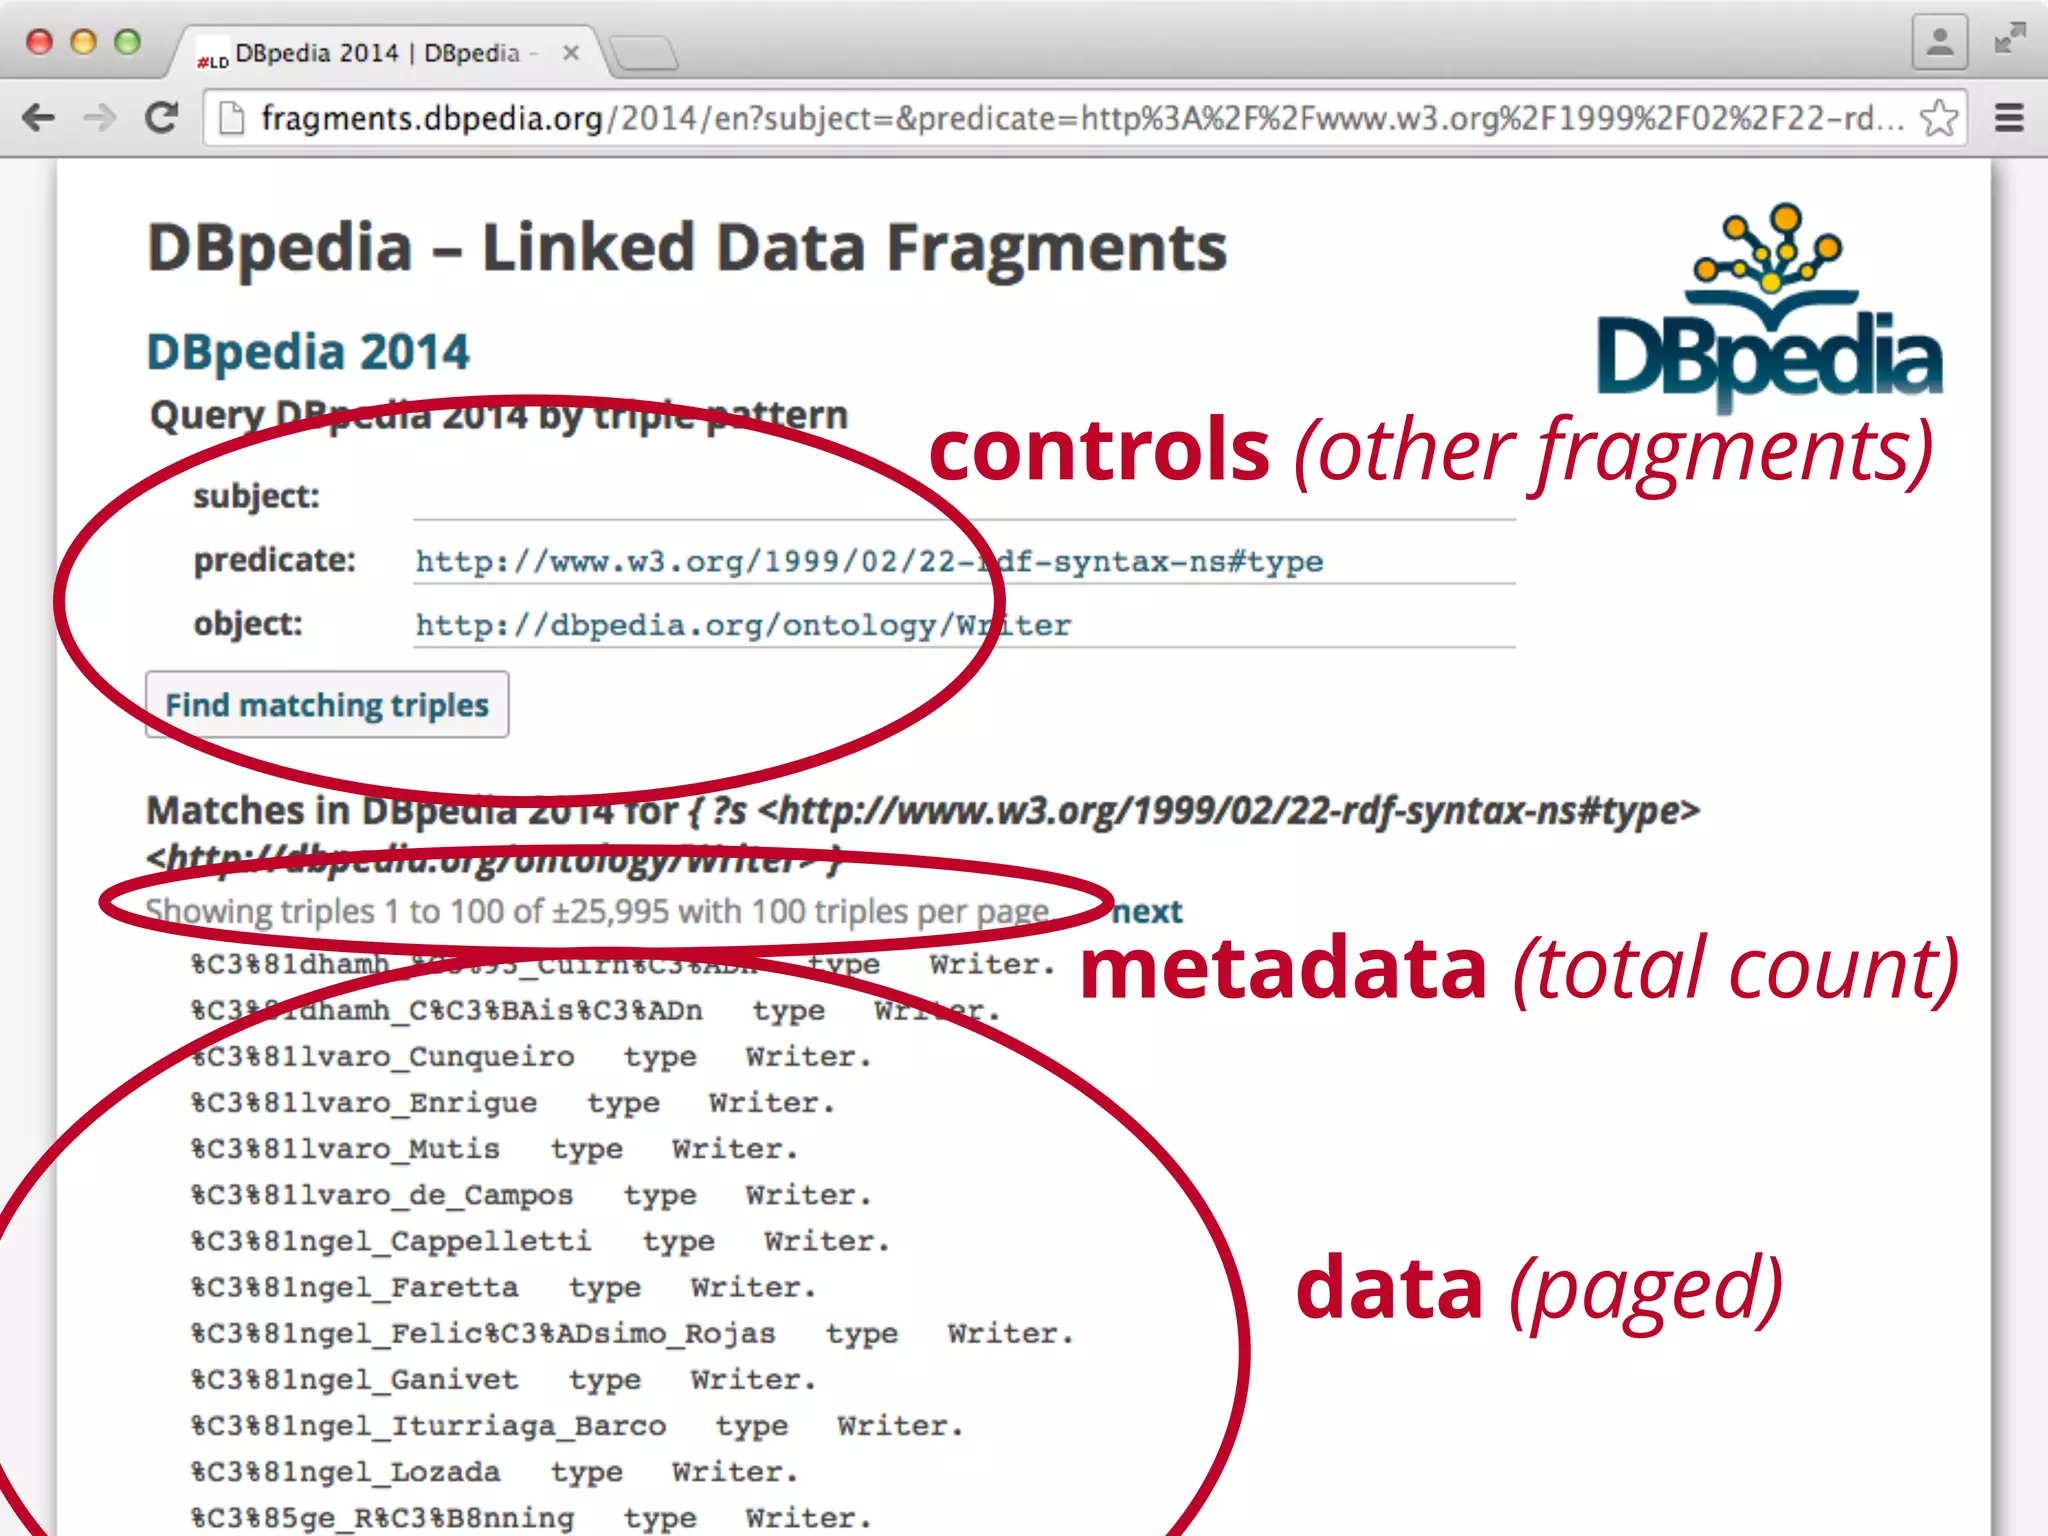The width and height of the screenshot is (2048, 1536).
Task: Go back with the browser back arrow
Action: [x=38, y=118]
